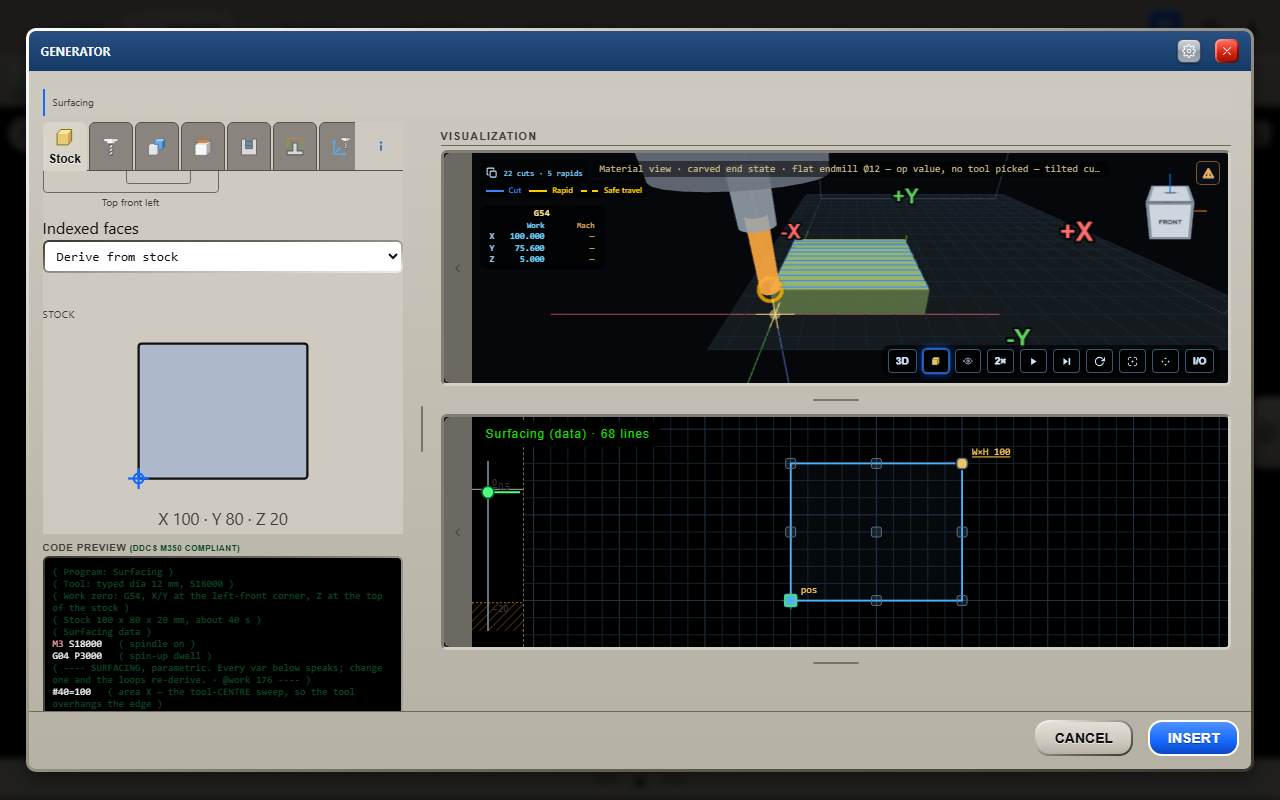Toggle the 3D view button
Screen dimensions: 1280x800
click(x=902, y=361)
